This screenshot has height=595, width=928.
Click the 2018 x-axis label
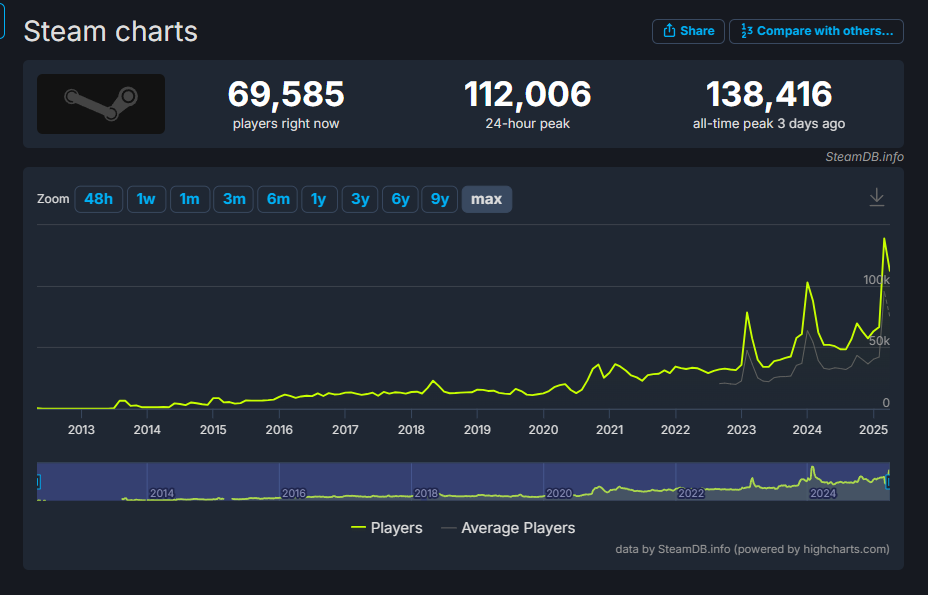tap(411, 430)
